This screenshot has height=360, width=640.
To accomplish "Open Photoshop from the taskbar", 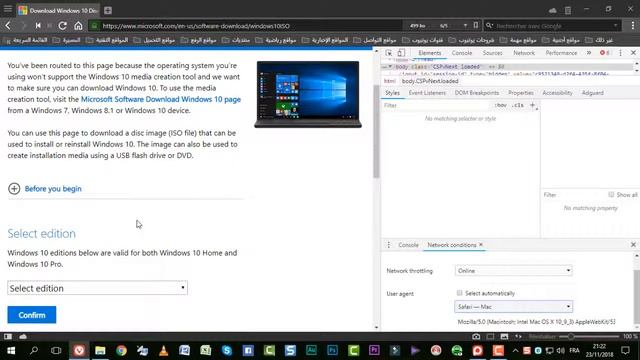I will click(x=332, y=350).
